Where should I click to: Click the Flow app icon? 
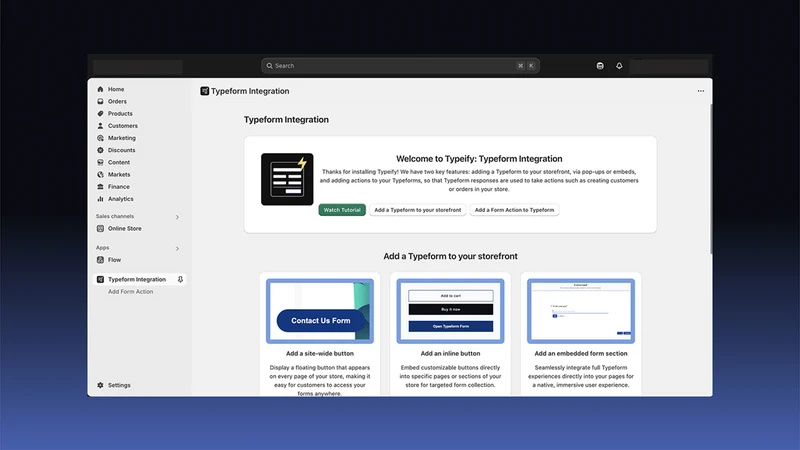100,260
